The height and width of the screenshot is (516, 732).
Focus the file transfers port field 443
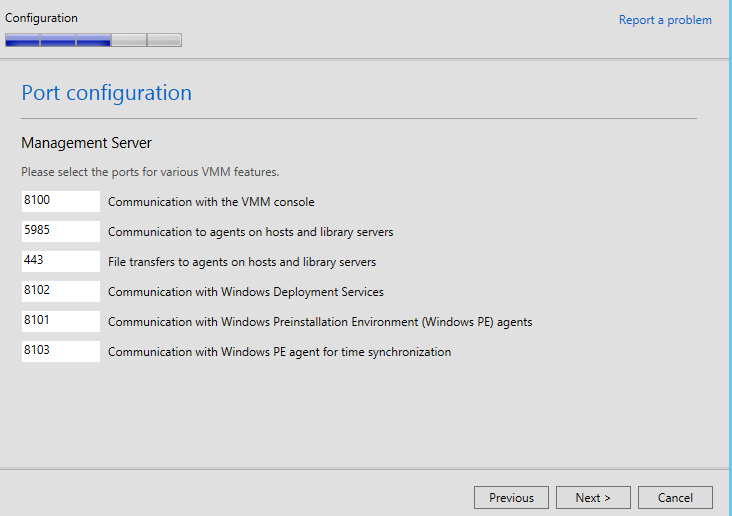click(60, 261)
